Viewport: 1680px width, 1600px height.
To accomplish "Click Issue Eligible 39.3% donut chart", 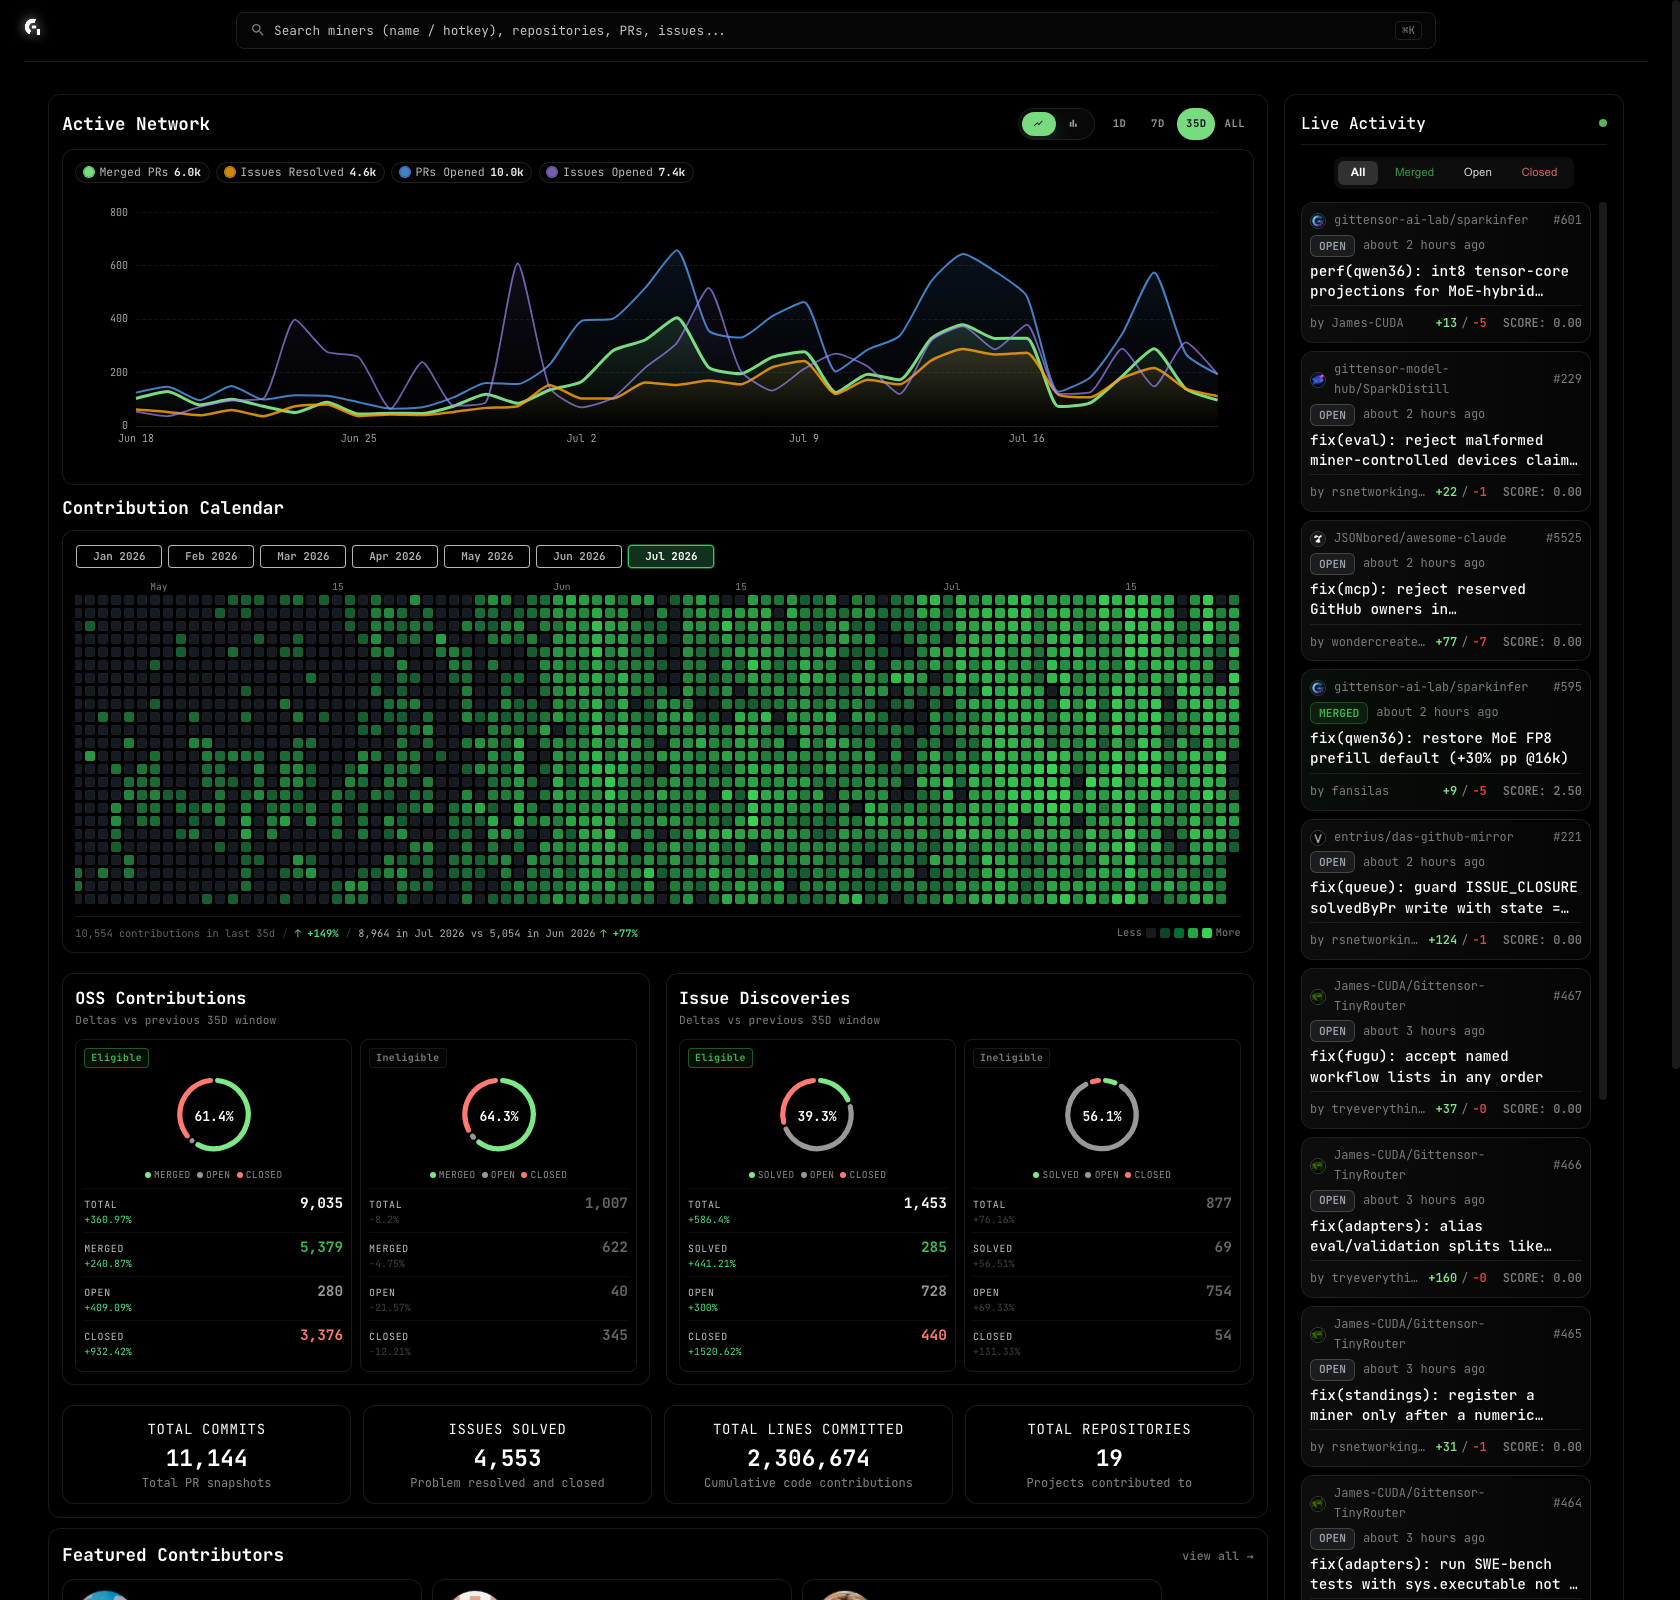I will 817,1115.
